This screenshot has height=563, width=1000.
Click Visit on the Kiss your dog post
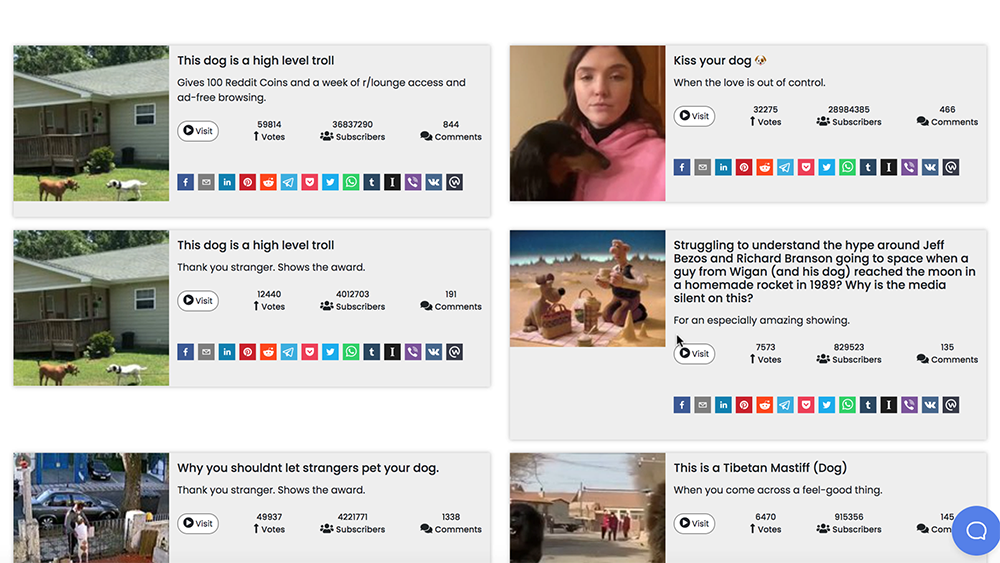(x=694, y=116)
